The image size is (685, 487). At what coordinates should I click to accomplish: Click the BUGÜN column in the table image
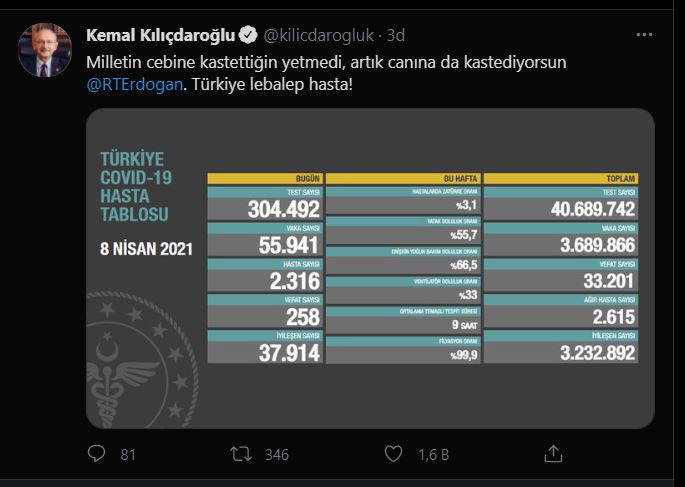pyautogui.click(x=263, y=178)
